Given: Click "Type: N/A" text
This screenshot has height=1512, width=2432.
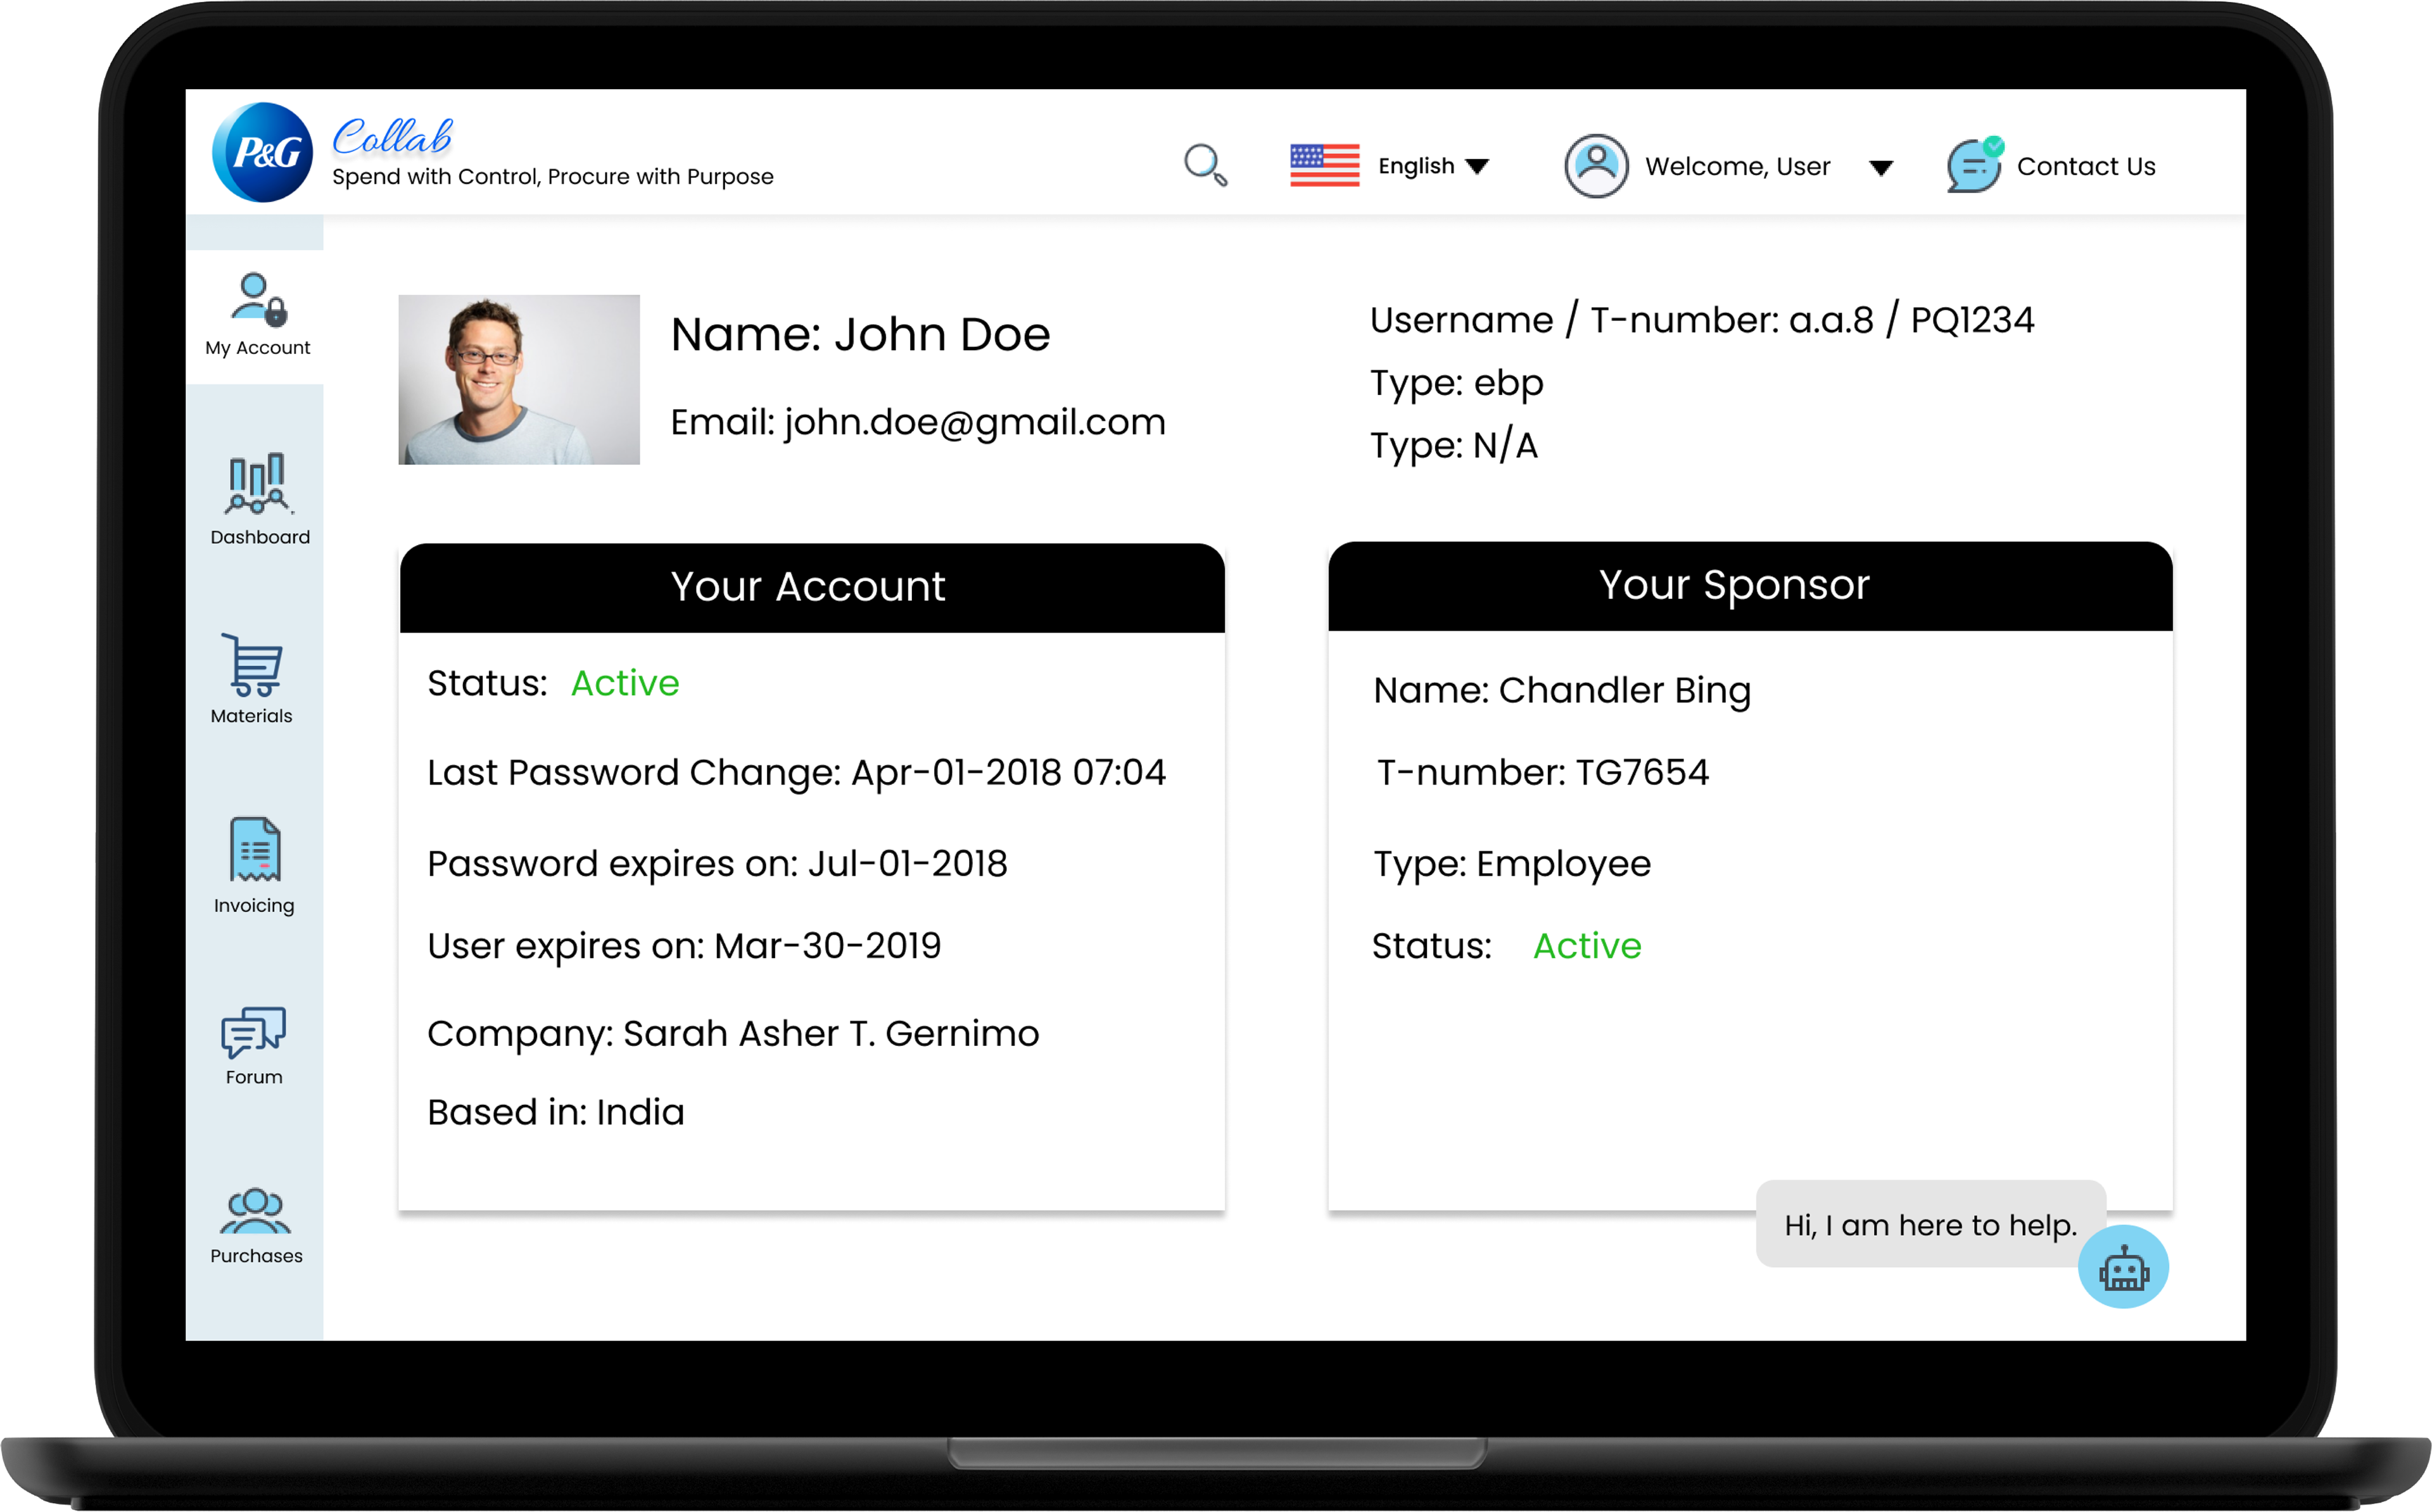Looking at the screenshot, I should [1453, 445].
